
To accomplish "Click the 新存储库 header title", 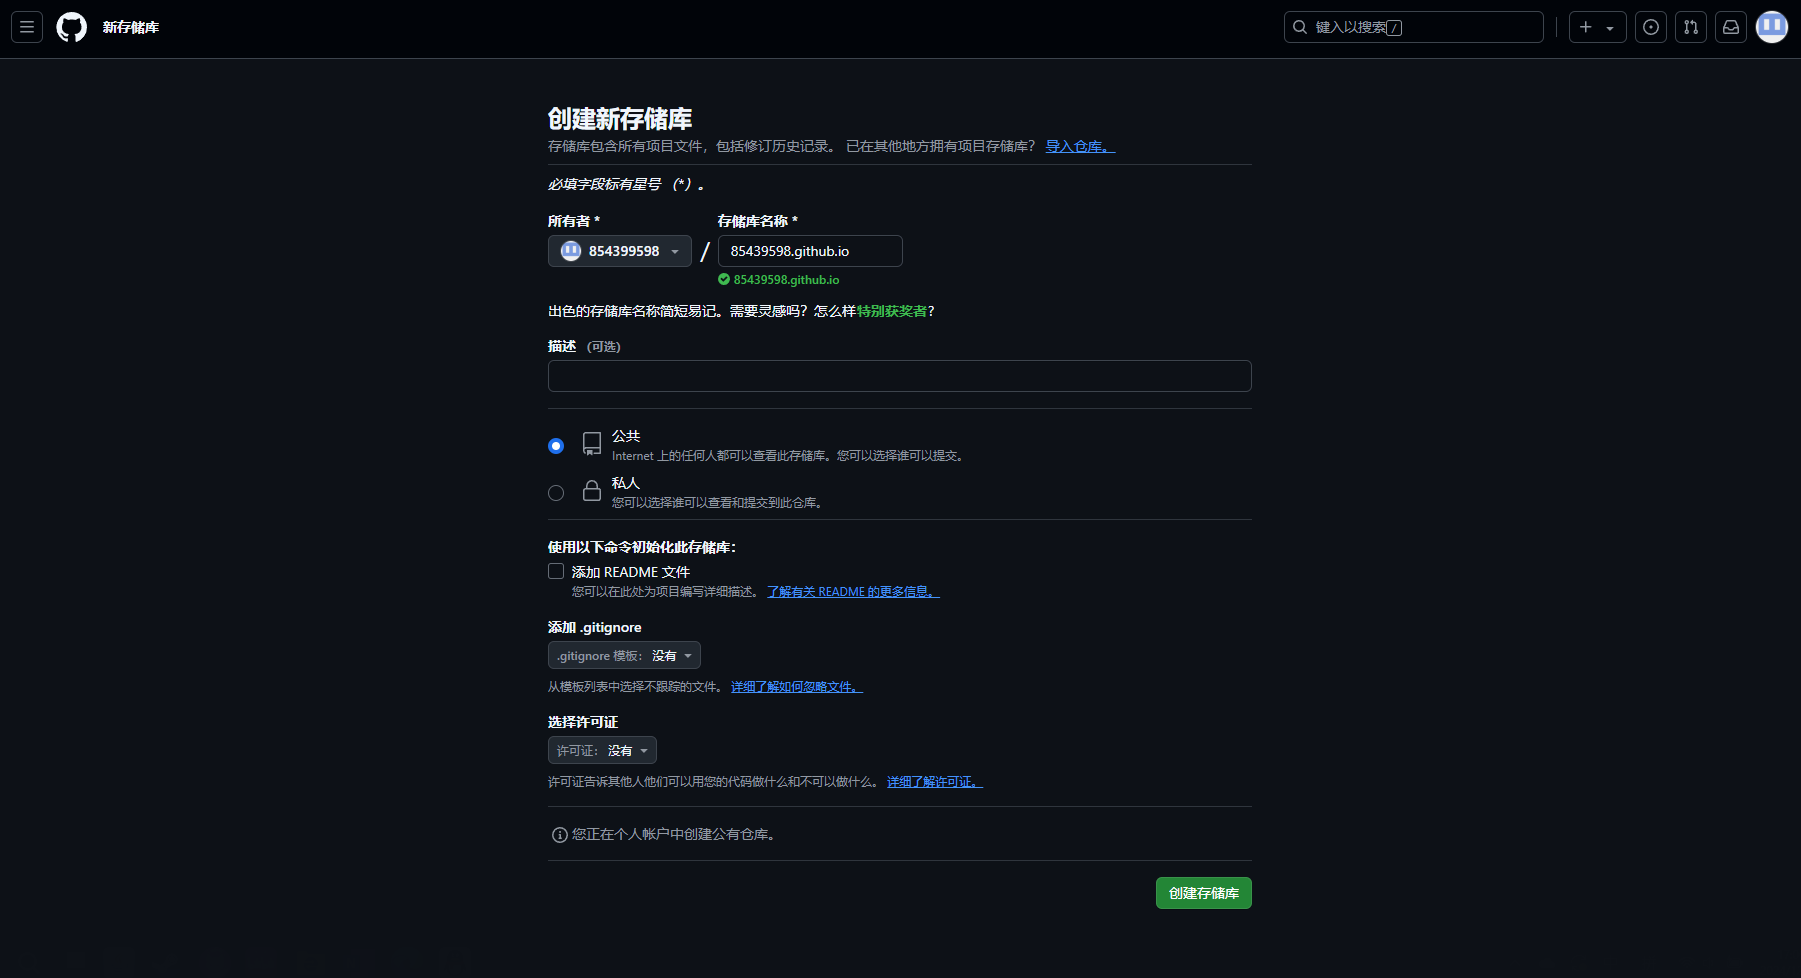I will tap(131, 27).
